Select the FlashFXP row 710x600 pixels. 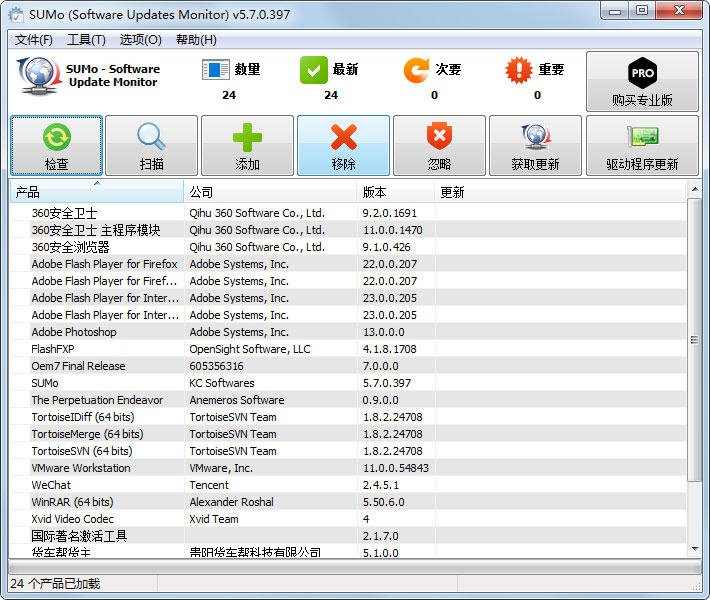[348, 349]
